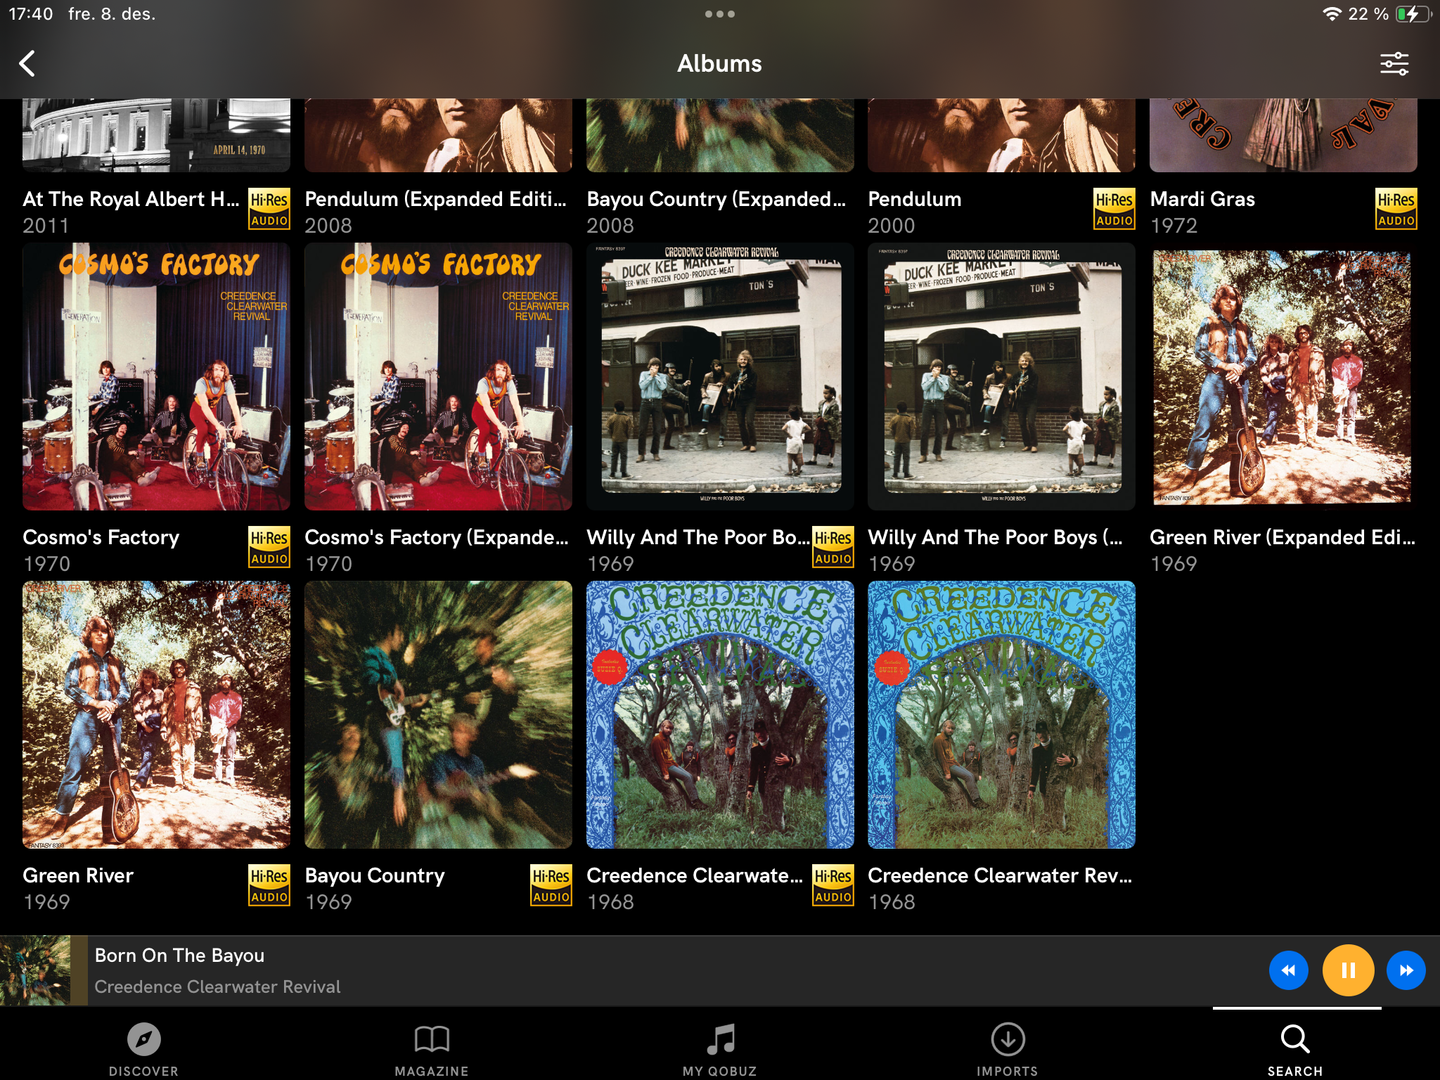Select the 'Green River' Hi-Res album title

(78, 875)
